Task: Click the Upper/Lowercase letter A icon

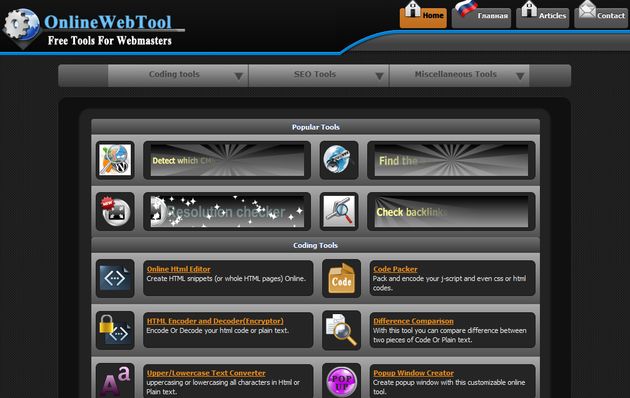Action: [x=115, y=381]
